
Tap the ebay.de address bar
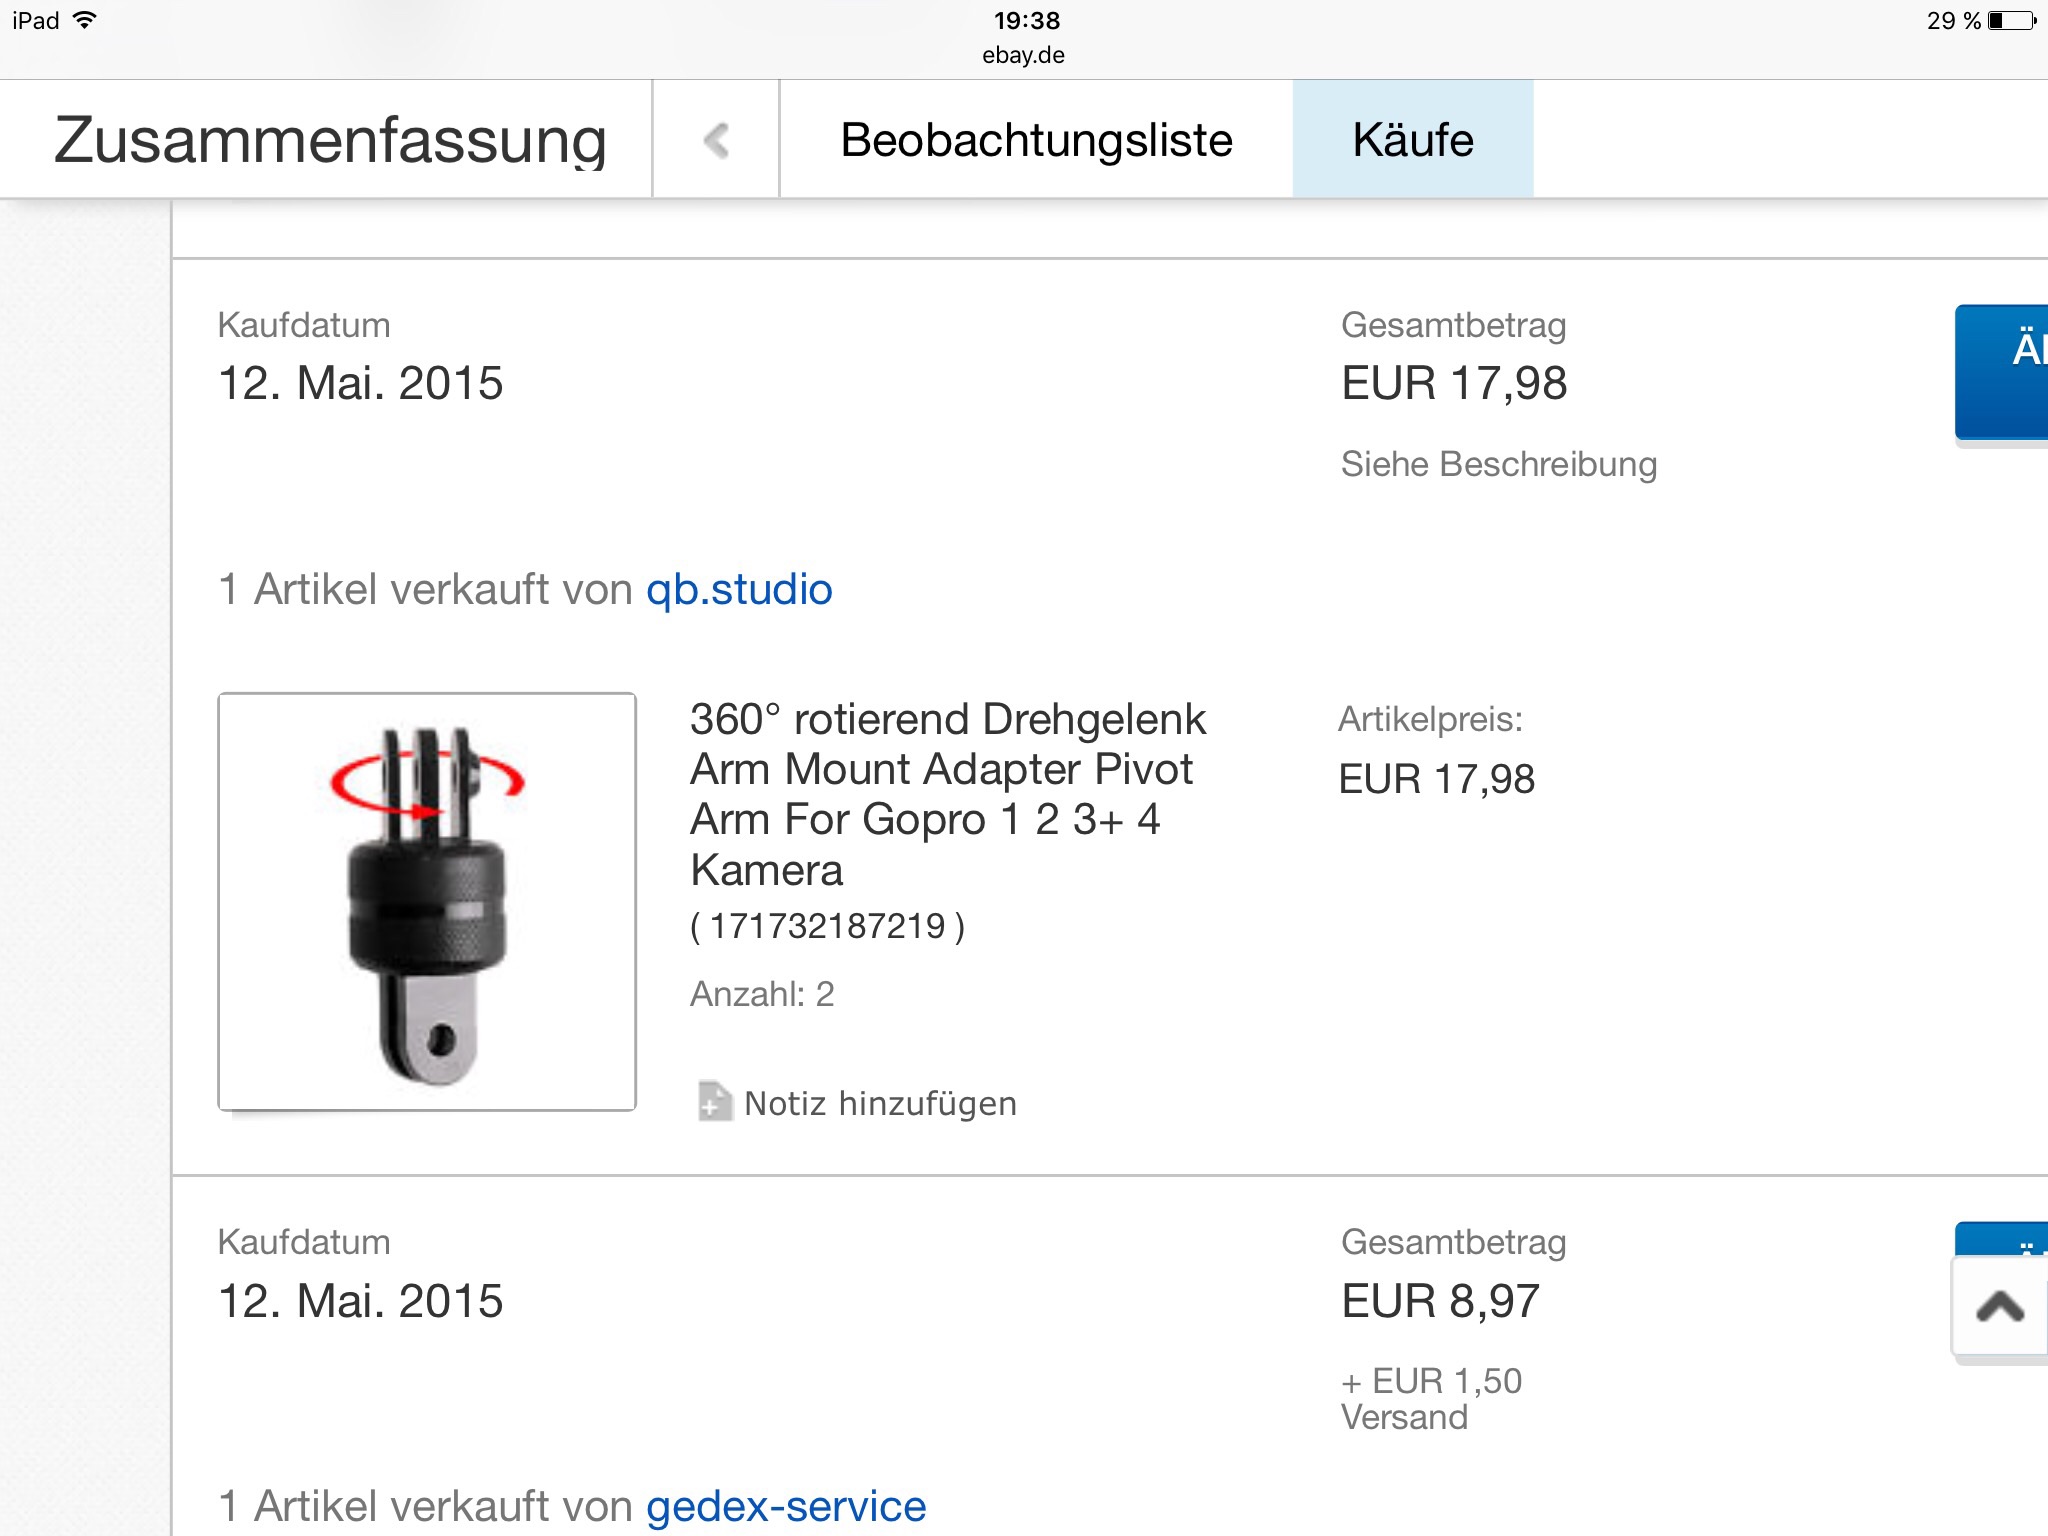coord(1023,55)
